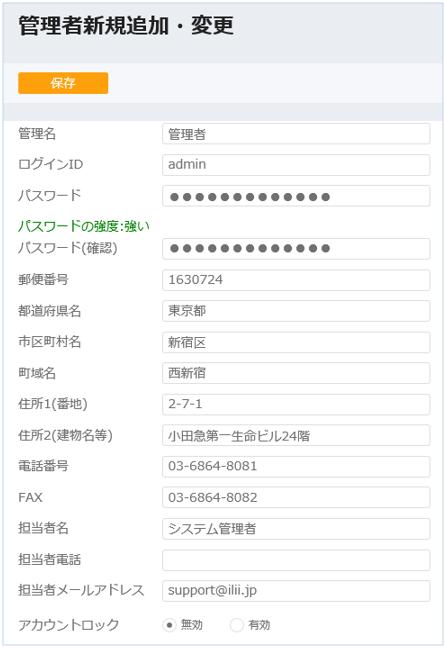Click the 電話番号 field 03-6864-8081

click(x=296, y=466)
